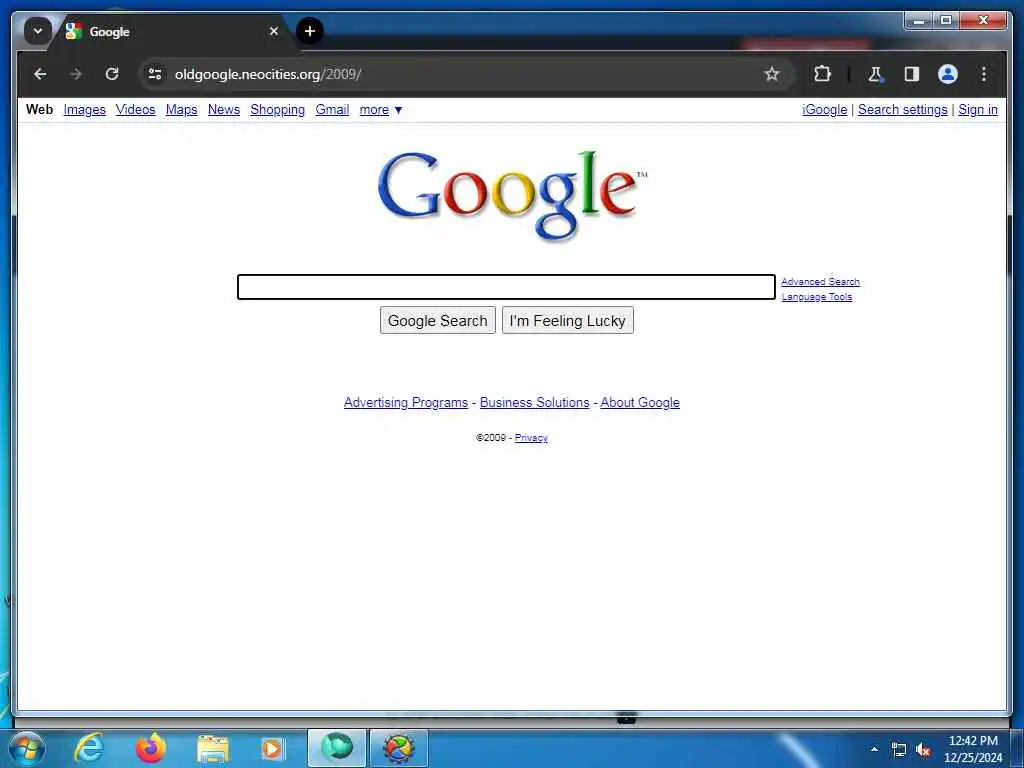1024x768 pixels.
Task: Open the profile avatar menu
Action: [948, 74]
